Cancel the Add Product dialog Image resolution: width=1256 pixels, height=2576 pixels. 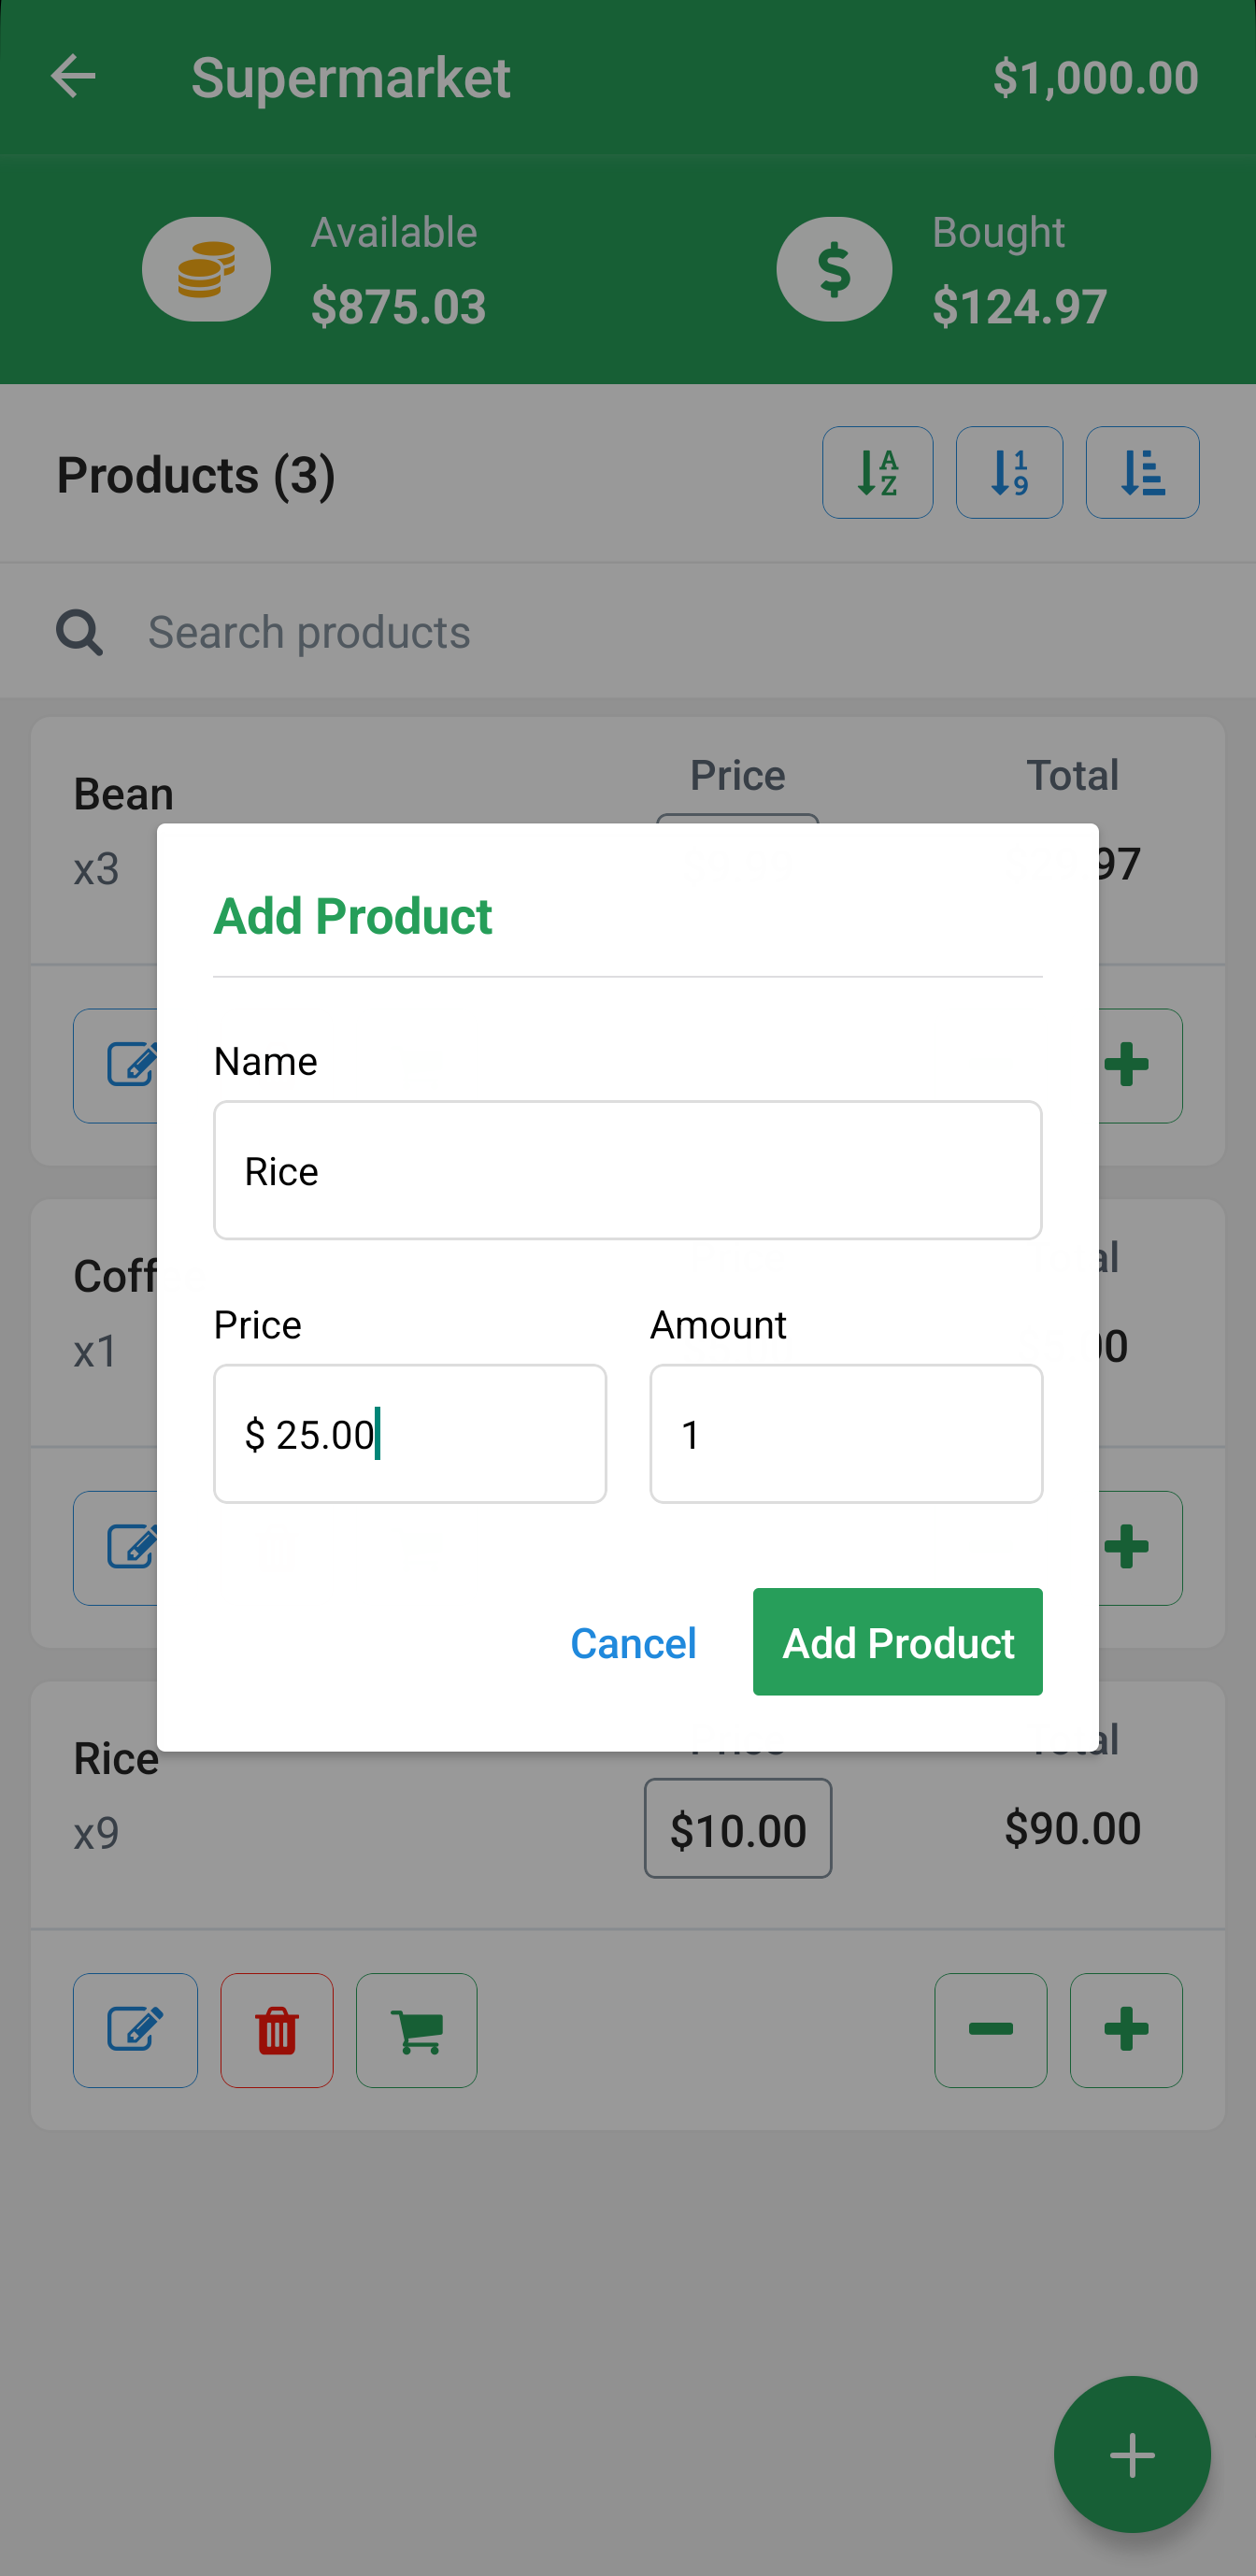tap(633, 1643)
